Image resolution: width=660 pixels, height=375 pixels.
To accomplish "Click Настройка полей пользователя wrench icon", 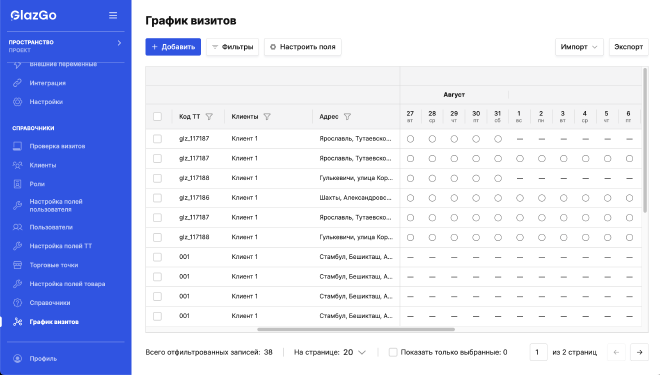I will click(17, 205).
